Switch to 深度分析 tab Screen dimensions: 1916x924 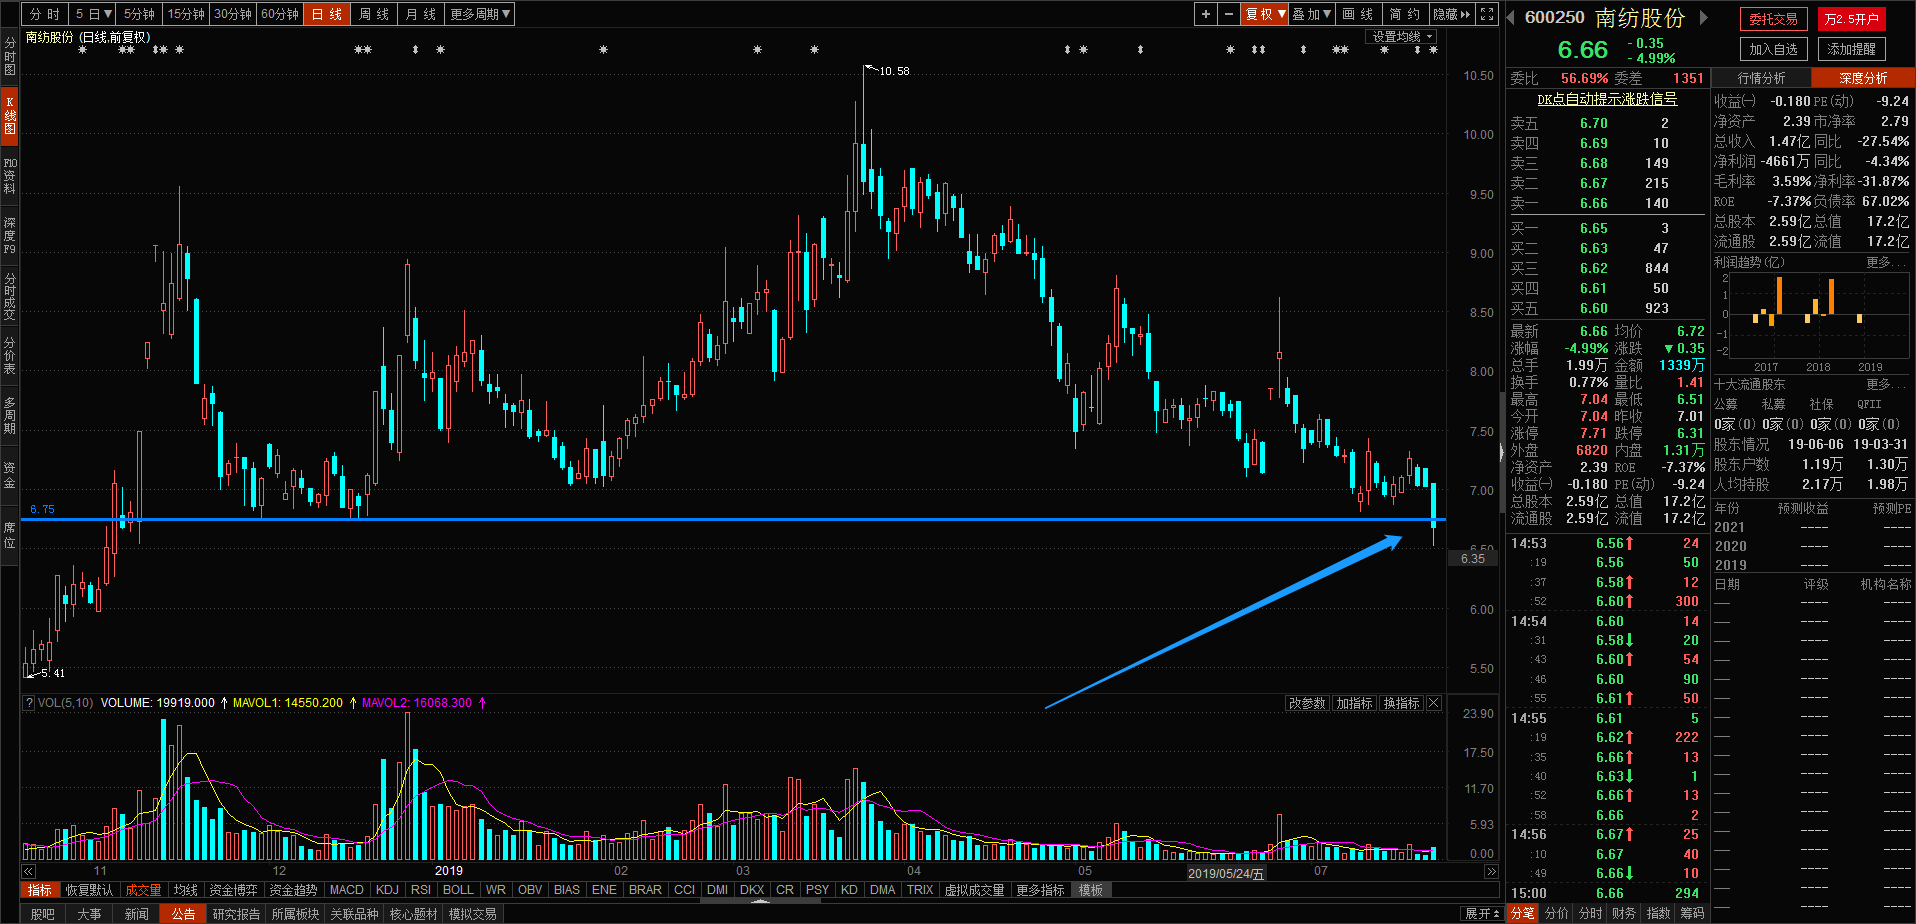(x=1863, y=78)
